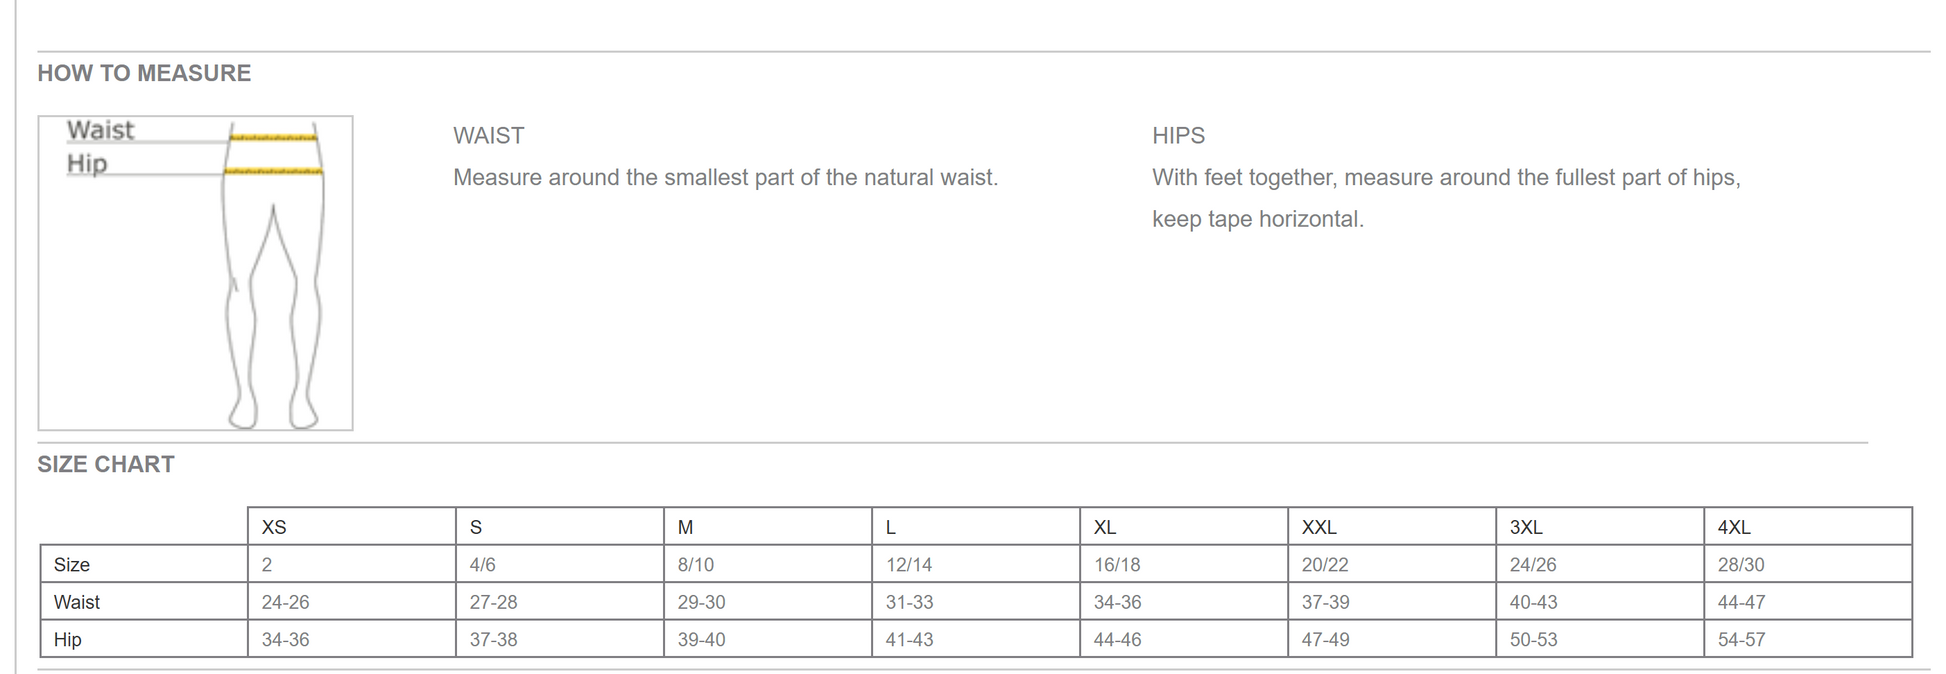The height and width of the screenshot is (674, 1946).
Task: Select the 4XL column header
Action: pyautogui.click(x=1808, y=526)
